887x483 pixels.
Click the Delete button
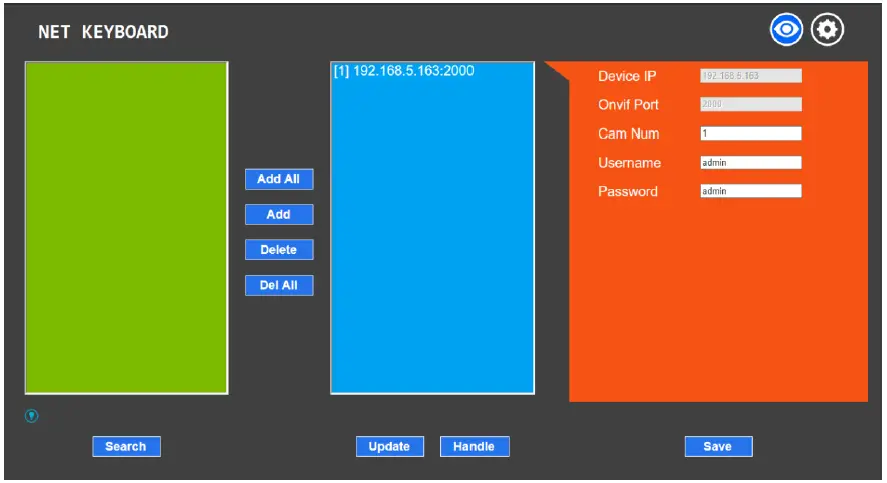pyautogui.click(x=279, y=249)
